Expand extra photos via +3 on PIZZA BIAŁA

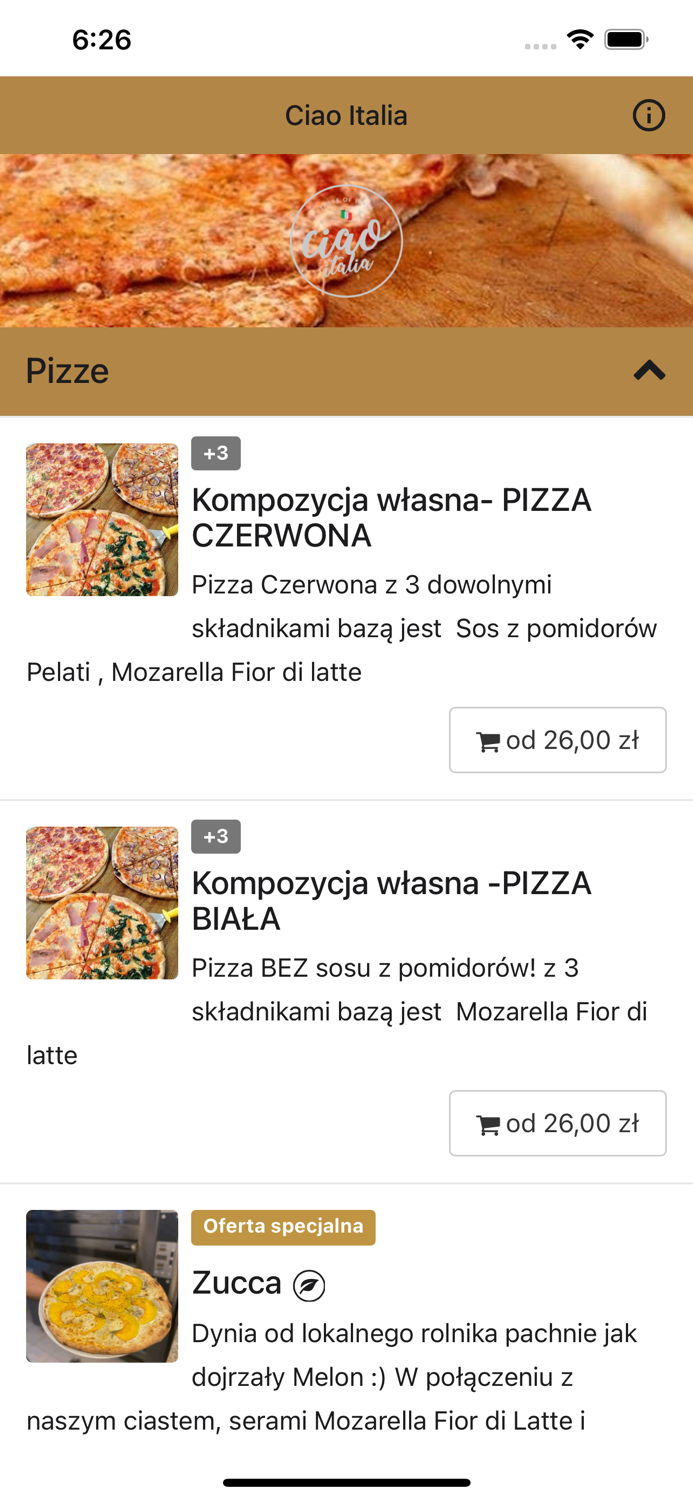pos(215,836)
